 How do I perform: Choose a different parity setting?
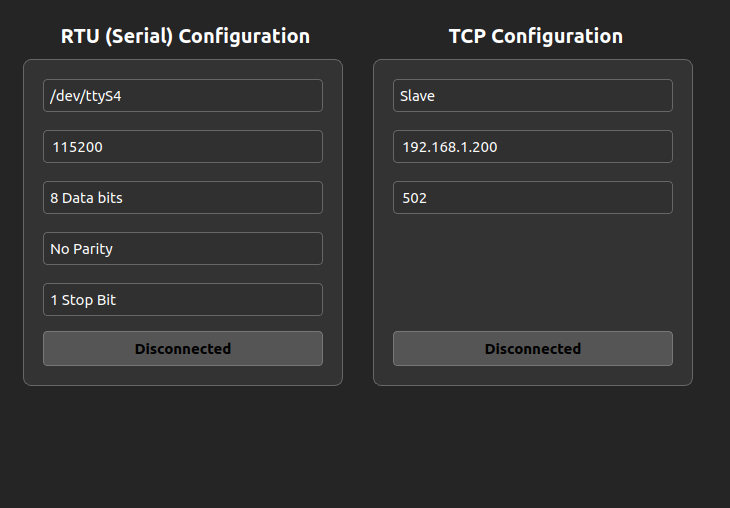(183, 249)
